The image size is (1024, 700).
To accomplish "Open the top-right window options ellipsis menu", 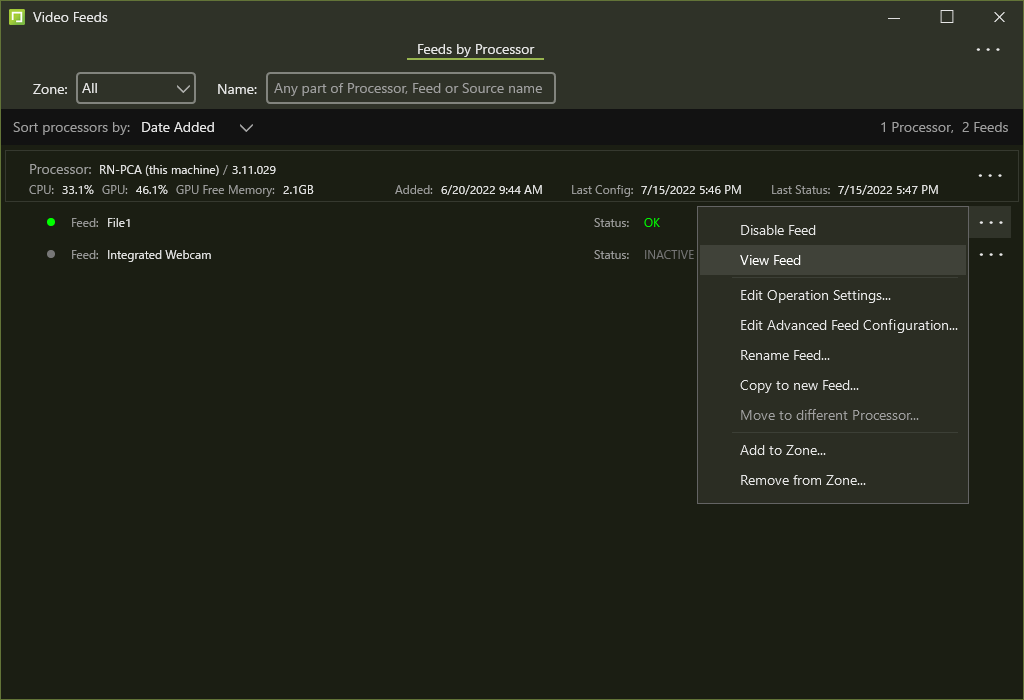I will click(x=988, y=50).
